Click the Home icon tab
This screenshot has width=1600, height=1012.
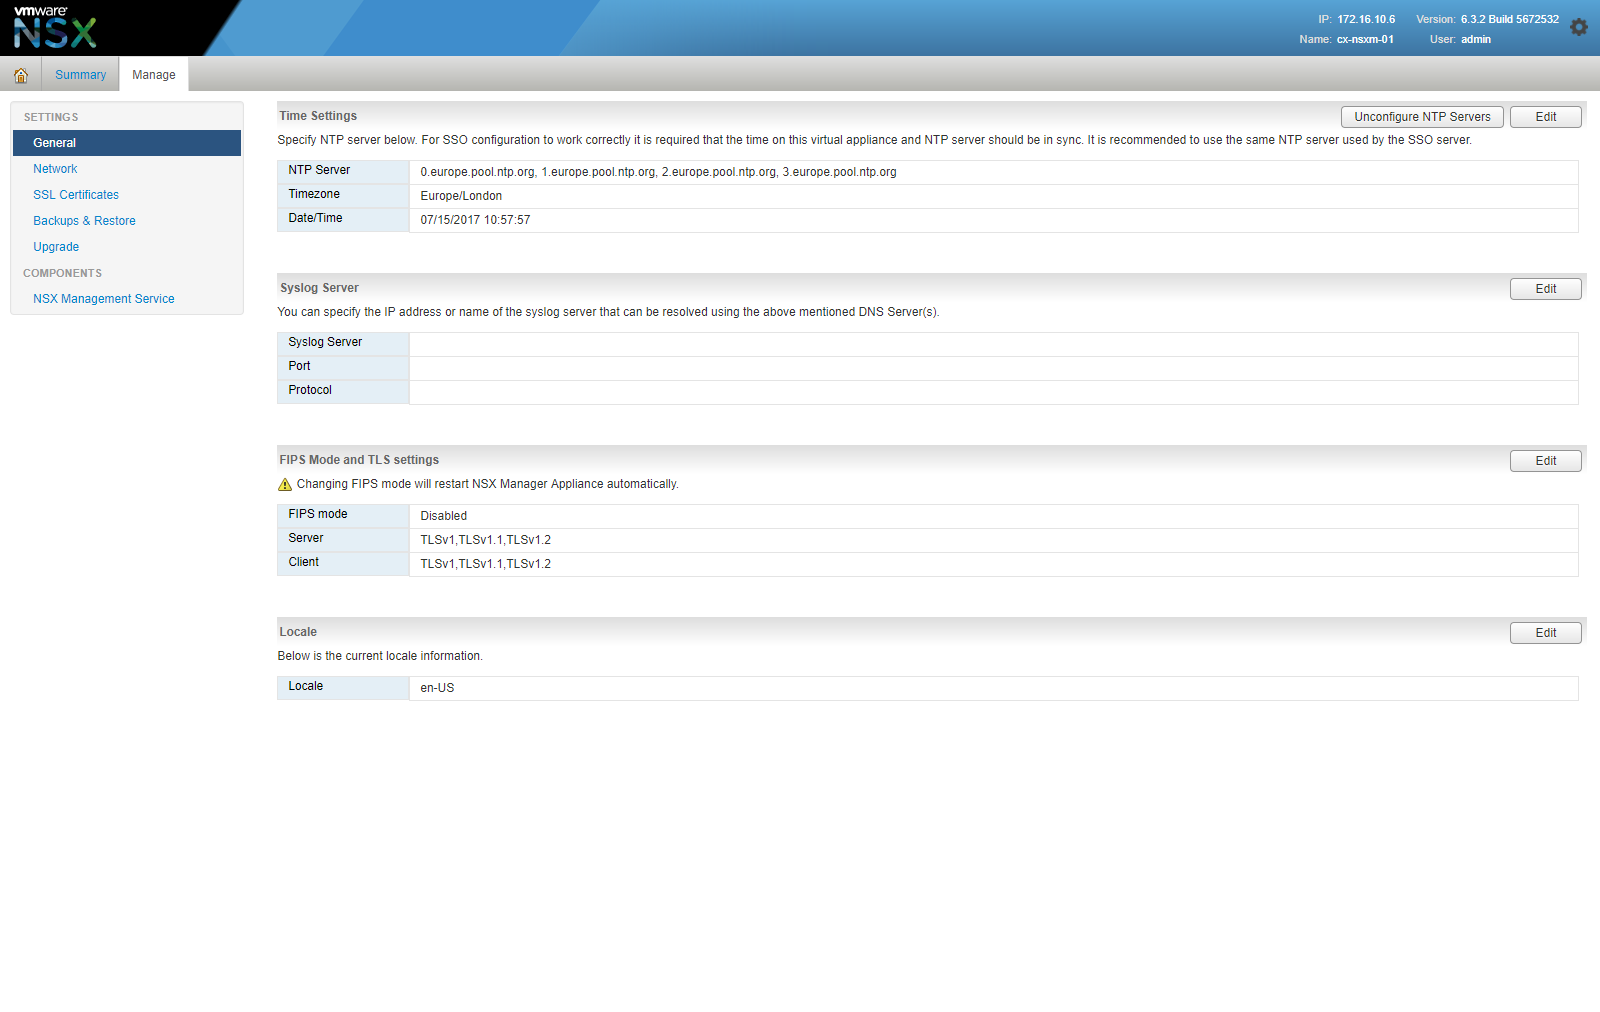(x=20, y=75)
